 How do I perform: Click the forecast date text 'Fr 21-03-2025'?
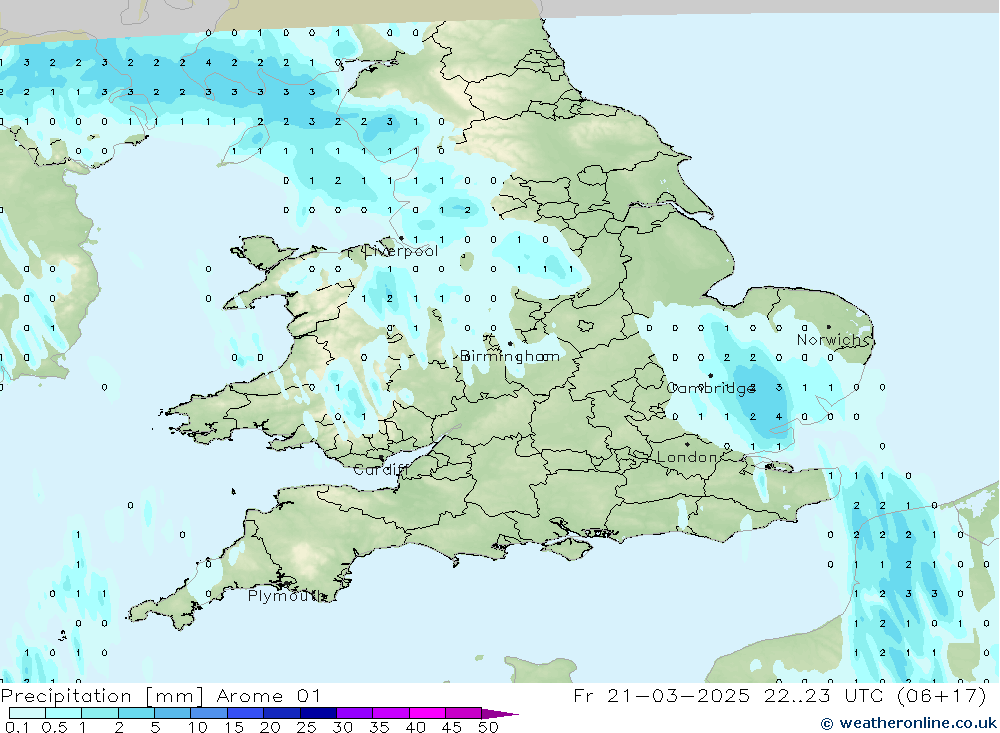coord(661,696)
